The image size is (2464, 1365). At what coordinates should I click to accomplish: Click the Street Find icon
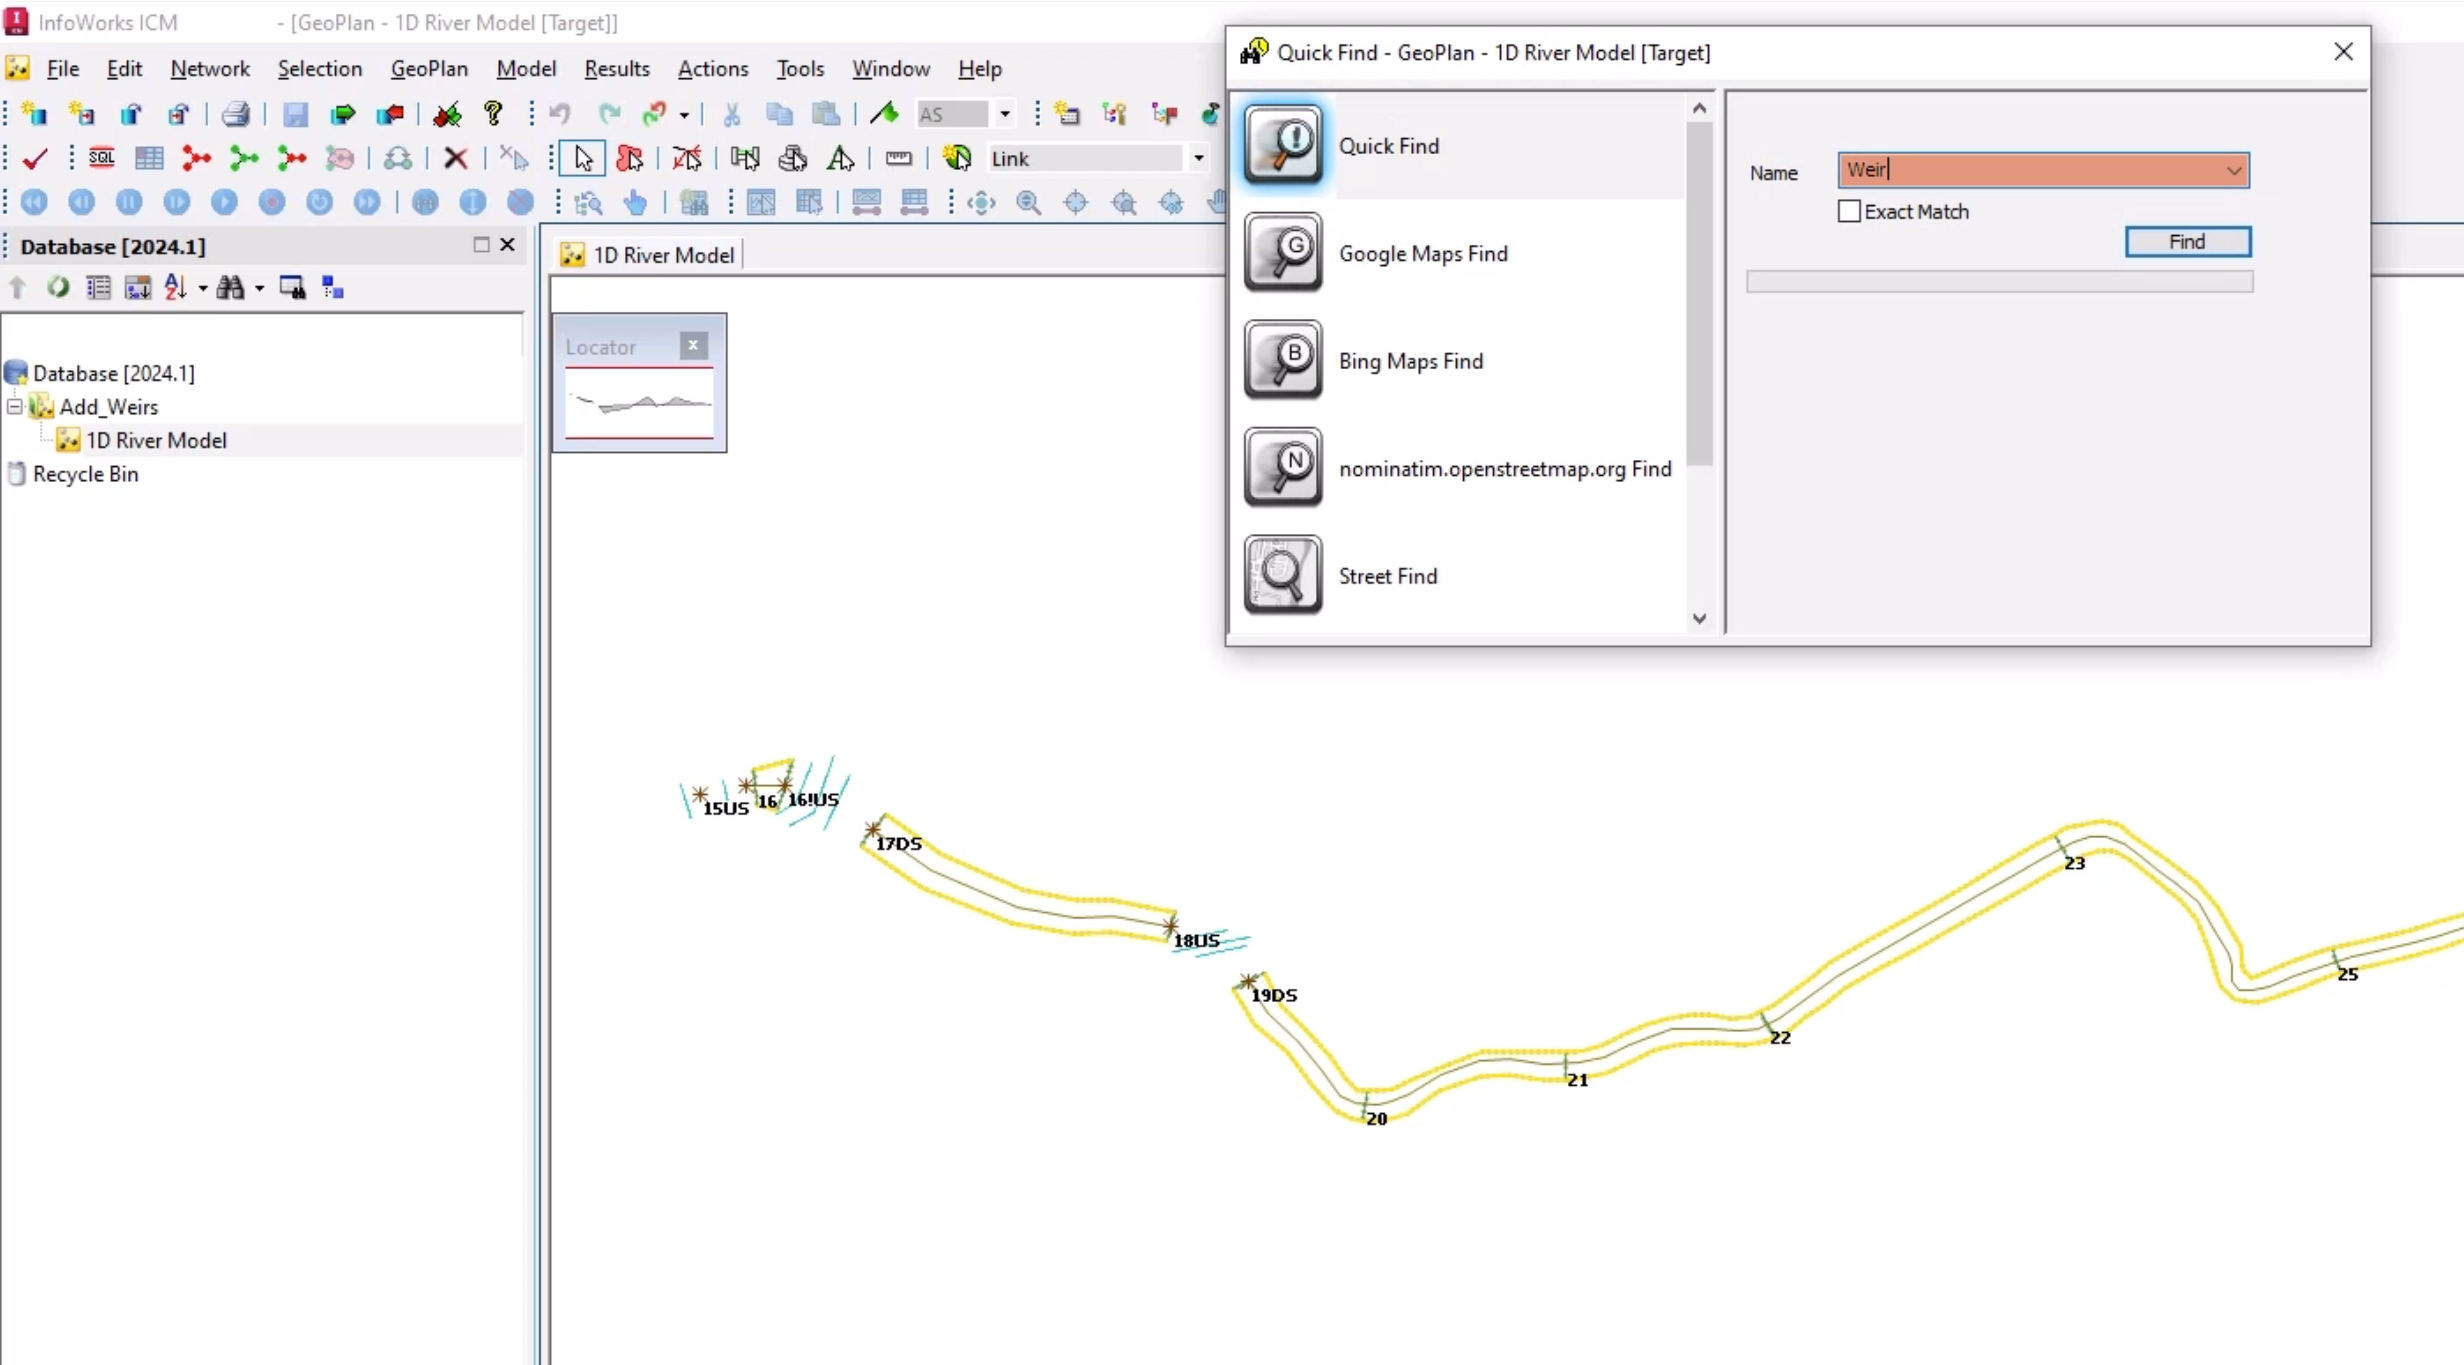(x=1283, y=575)
